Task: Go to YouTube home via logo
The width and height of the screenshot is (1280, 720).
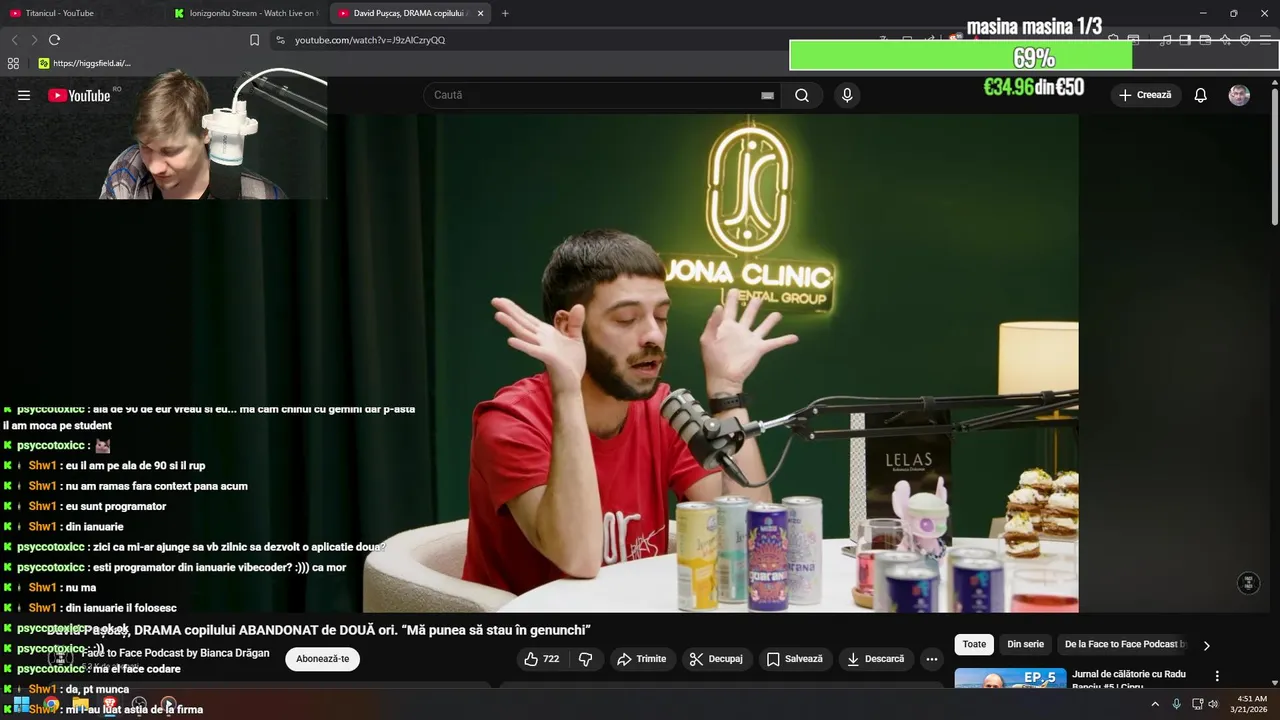Action: [80, 95]
